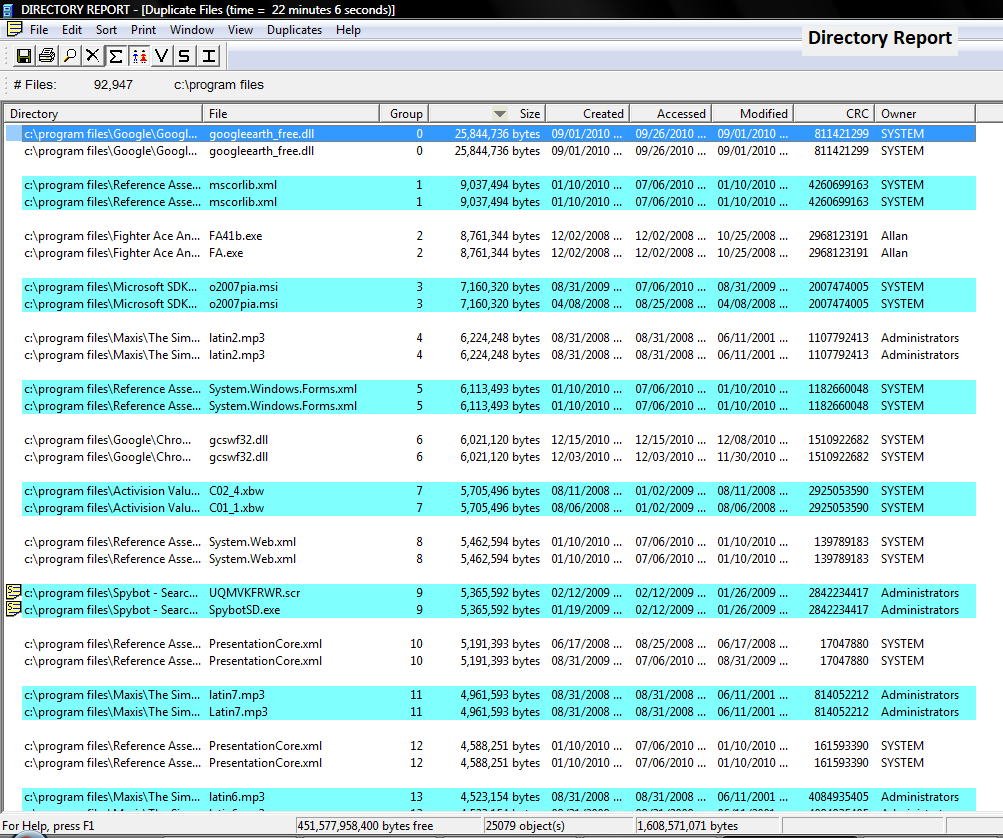1003x838 pixels.
Task: Open the Sort menu
Action: [x=106, y=30]
